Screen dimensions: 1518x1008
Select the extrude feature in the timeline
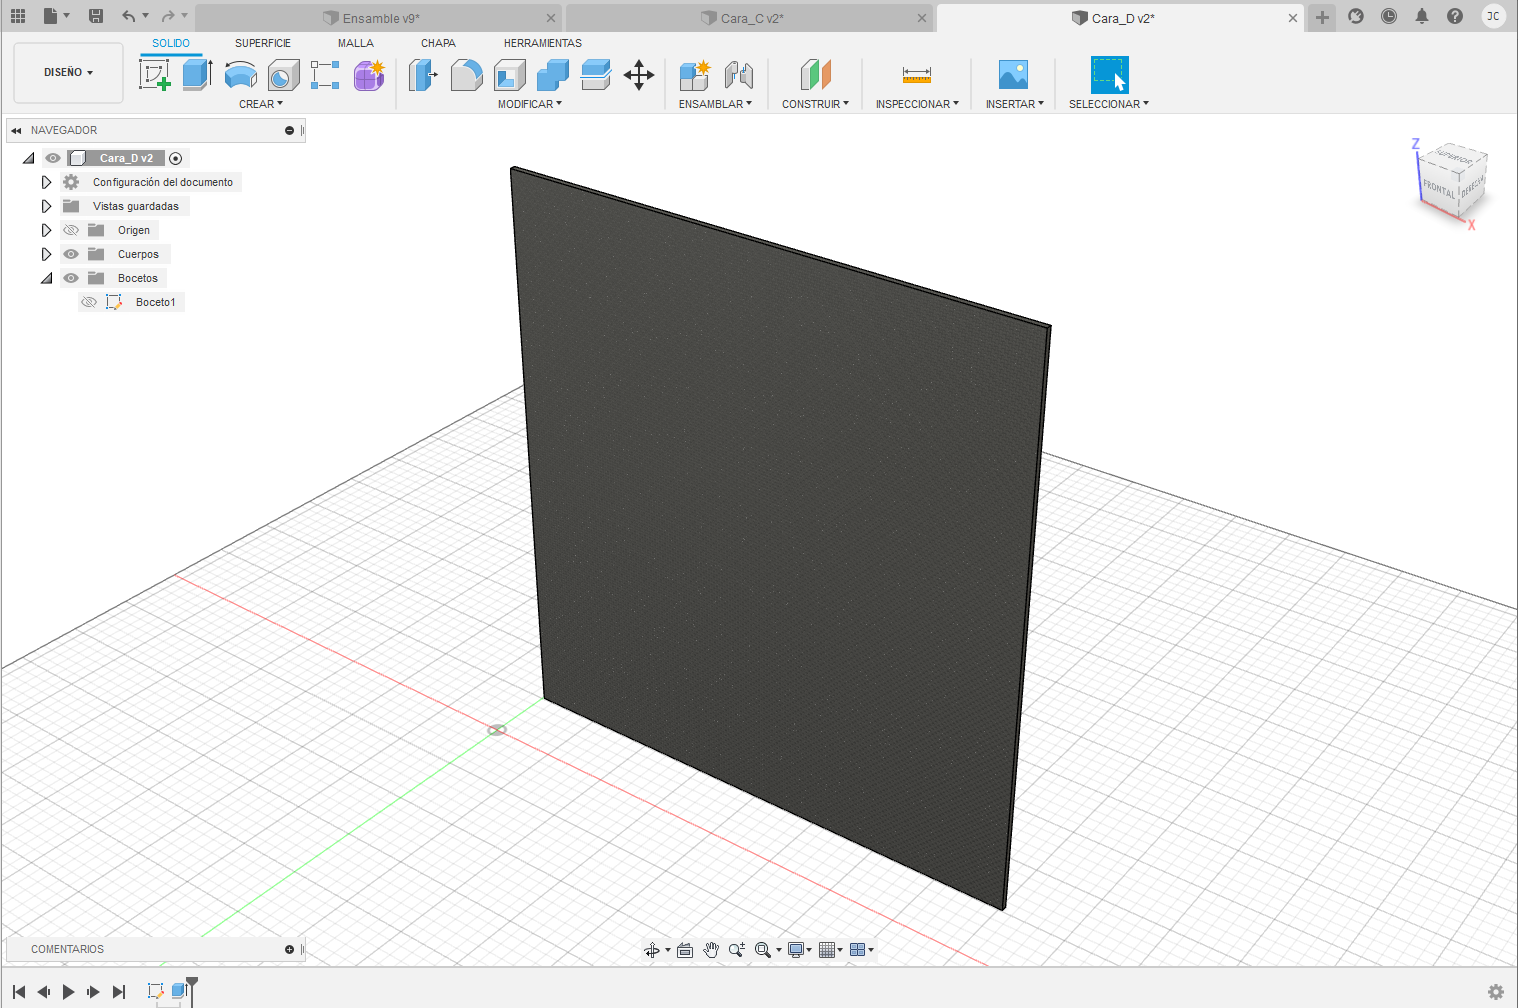[x=179, y=991]
